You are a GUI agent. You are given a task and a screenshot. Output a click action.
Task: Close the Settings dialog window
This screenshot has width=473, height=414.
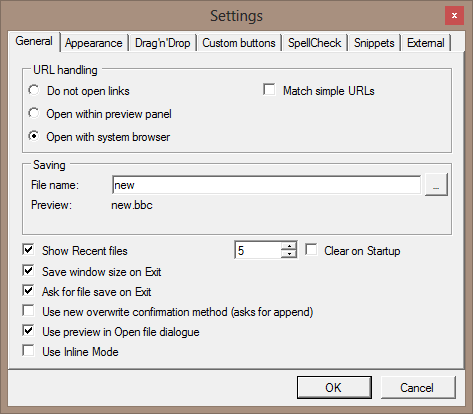[x=454, y=16]
